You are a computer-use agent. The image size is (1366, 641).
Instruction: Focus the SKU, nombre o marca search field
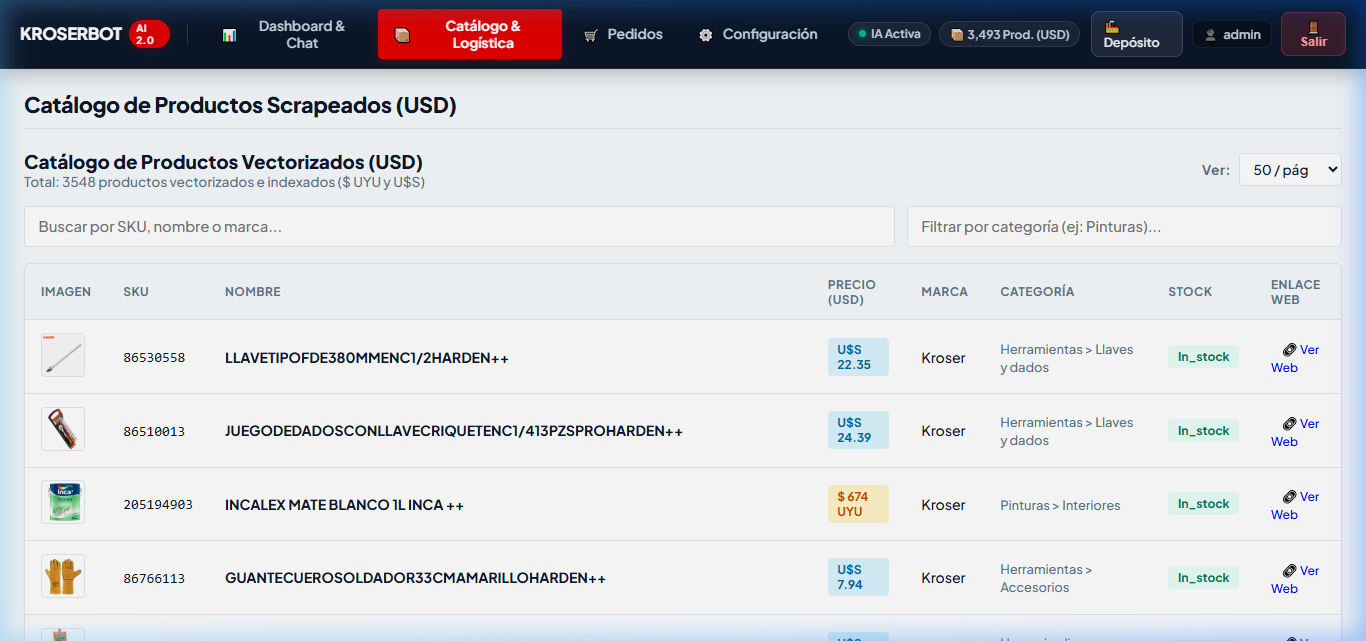click(459, 226)
